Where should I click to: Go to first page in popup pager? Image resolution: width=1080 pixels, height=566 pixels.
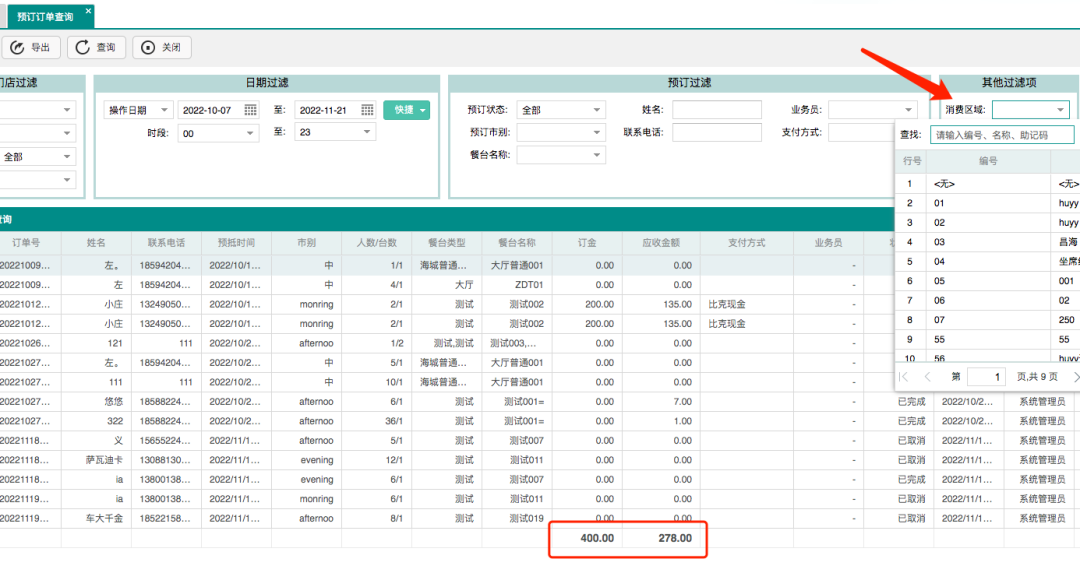(904, 377)
